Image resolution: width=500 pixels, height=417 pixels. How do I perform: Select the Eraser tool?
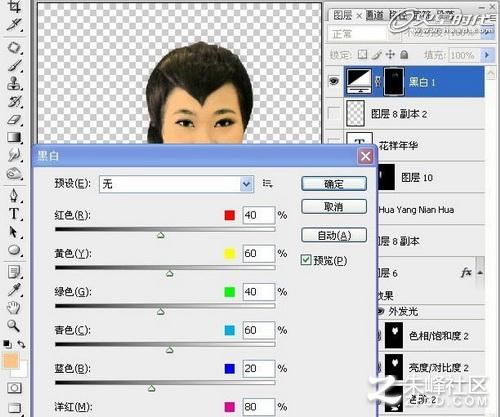click(14, 119)
